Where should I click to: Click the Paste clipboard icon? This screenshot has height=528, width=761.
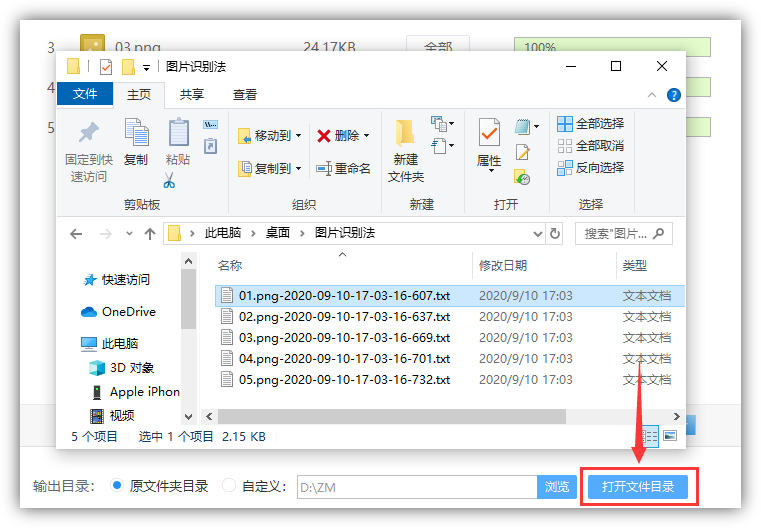click(x=179, y=132)
